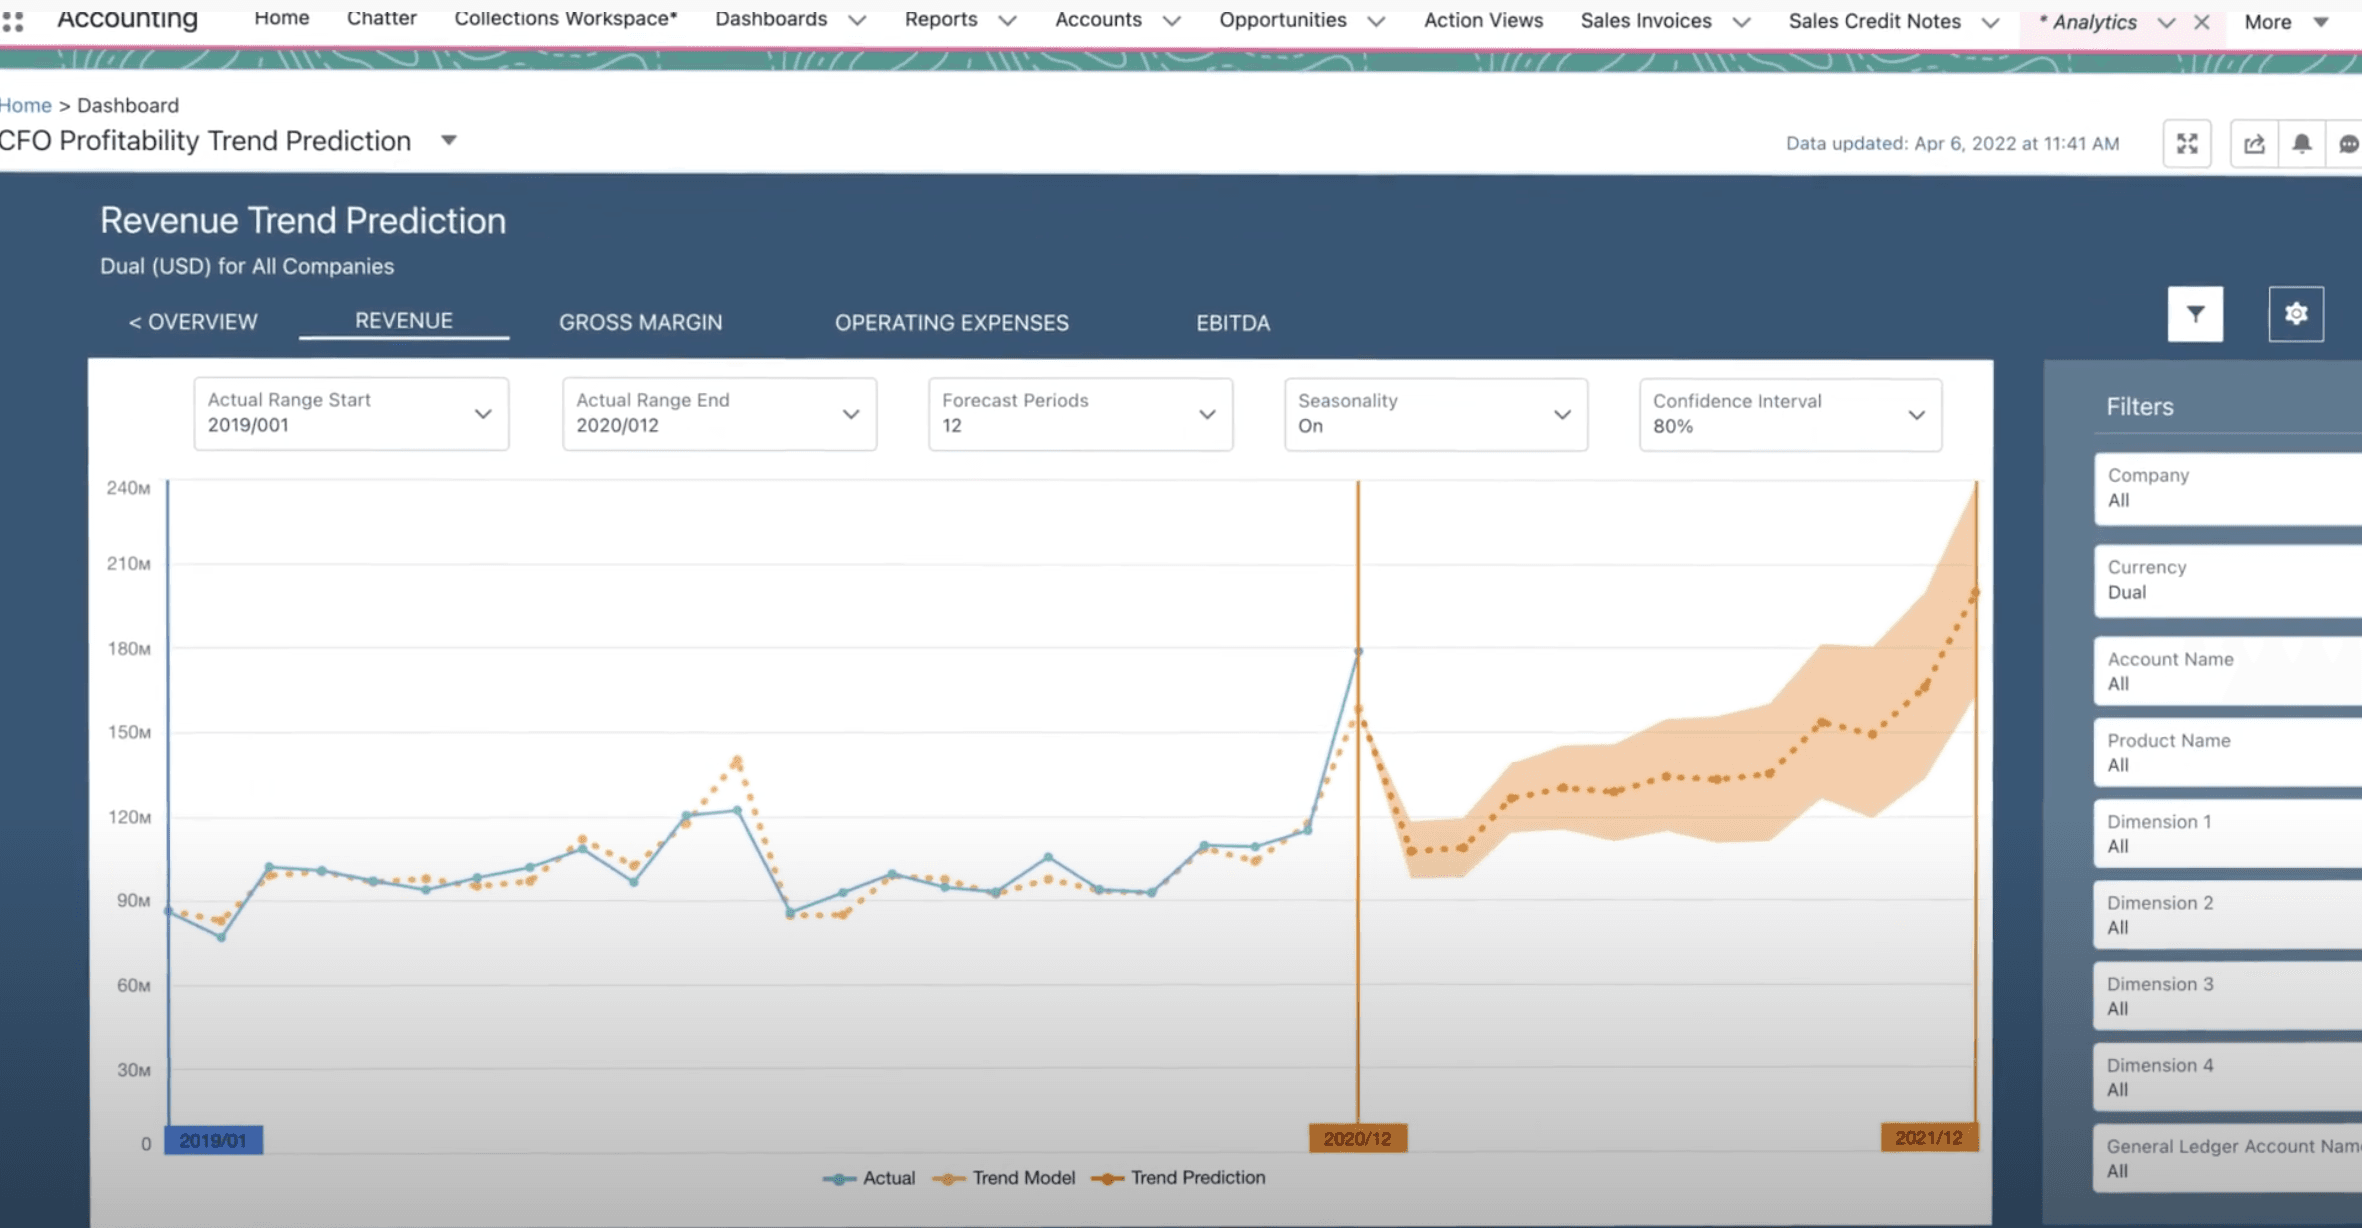This screenshot has width=2362, height=1228.
Task: Expand the Reports nav chevron
Action: (x=1007, y=20)
